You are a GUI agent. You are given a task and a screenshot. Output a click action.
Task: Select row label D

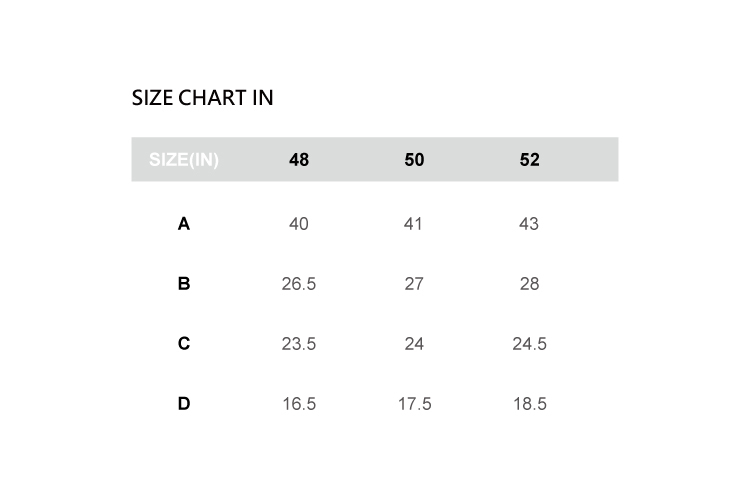click(184, 404)
